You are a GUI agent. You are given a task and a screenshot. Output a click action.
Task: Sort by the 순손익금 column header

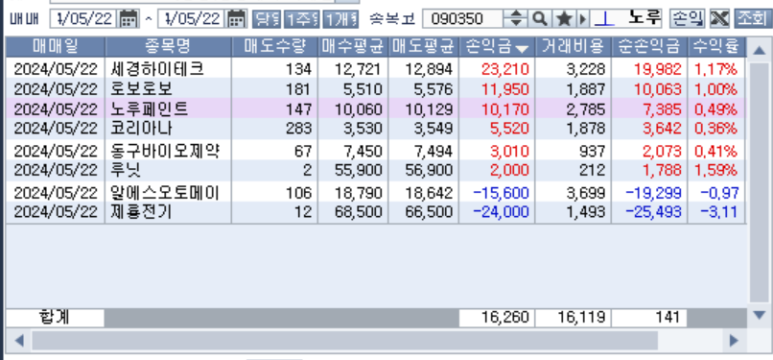(650, 47)
